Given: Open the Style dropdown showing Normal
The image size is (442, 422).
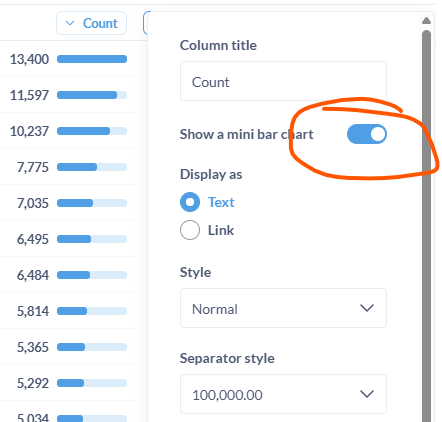Looking at the screenshot, I should (283, 308).
